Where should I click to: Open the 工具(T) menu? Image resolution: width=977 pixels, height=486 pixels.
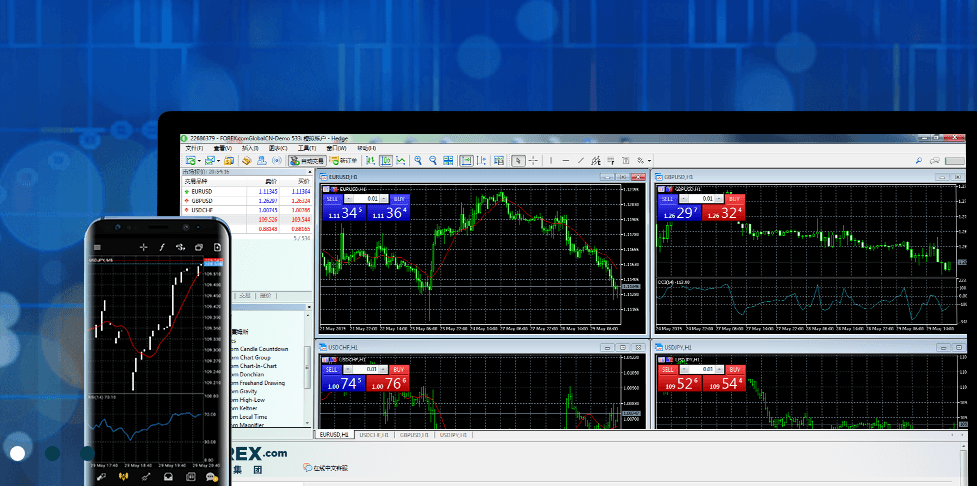[x=307, y=148]
